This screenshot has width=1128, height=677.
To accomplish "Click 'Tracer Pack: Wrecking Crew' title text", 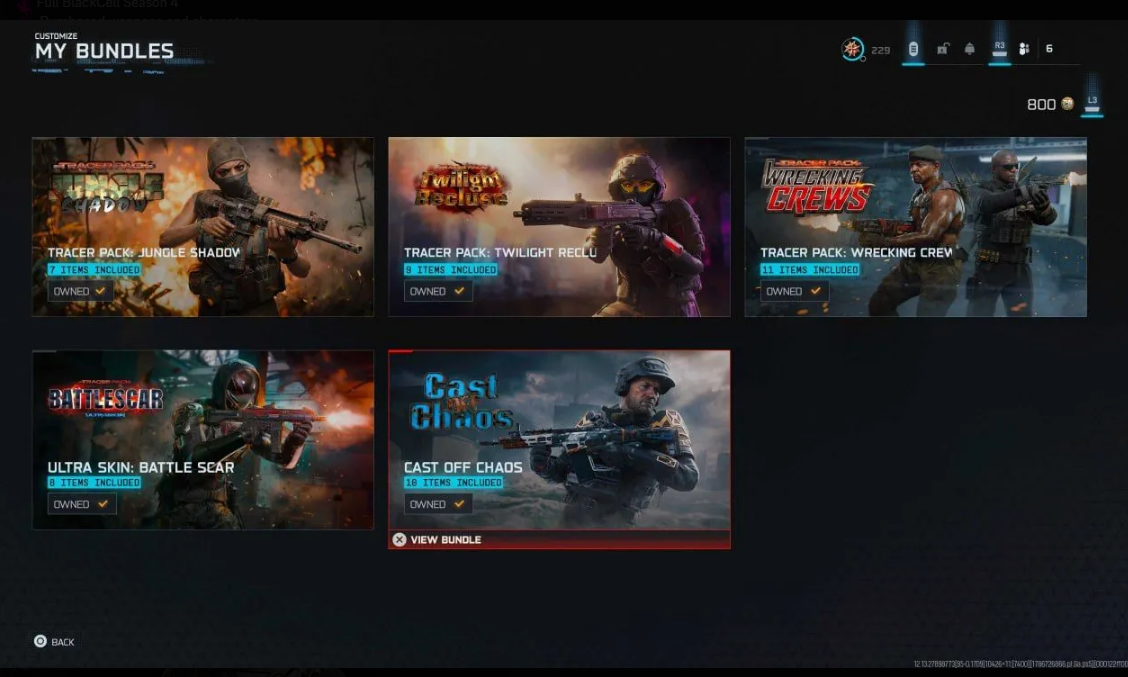I will click(856, 253).
